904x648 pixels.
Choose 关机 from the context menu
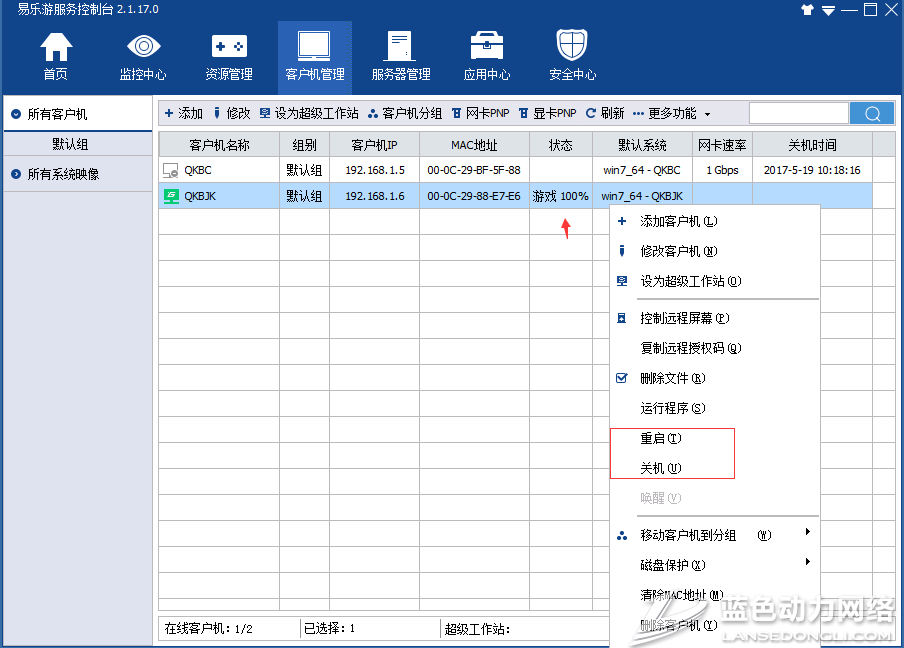pyautogui.click(x=660, y=468)
